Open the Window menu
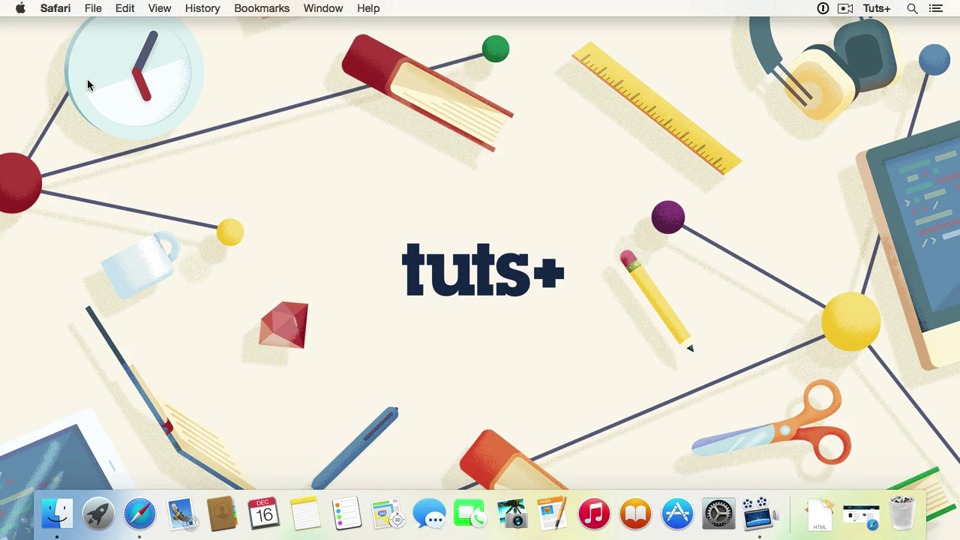The height and width of the screenshot is (540, 960). [323, 8]
